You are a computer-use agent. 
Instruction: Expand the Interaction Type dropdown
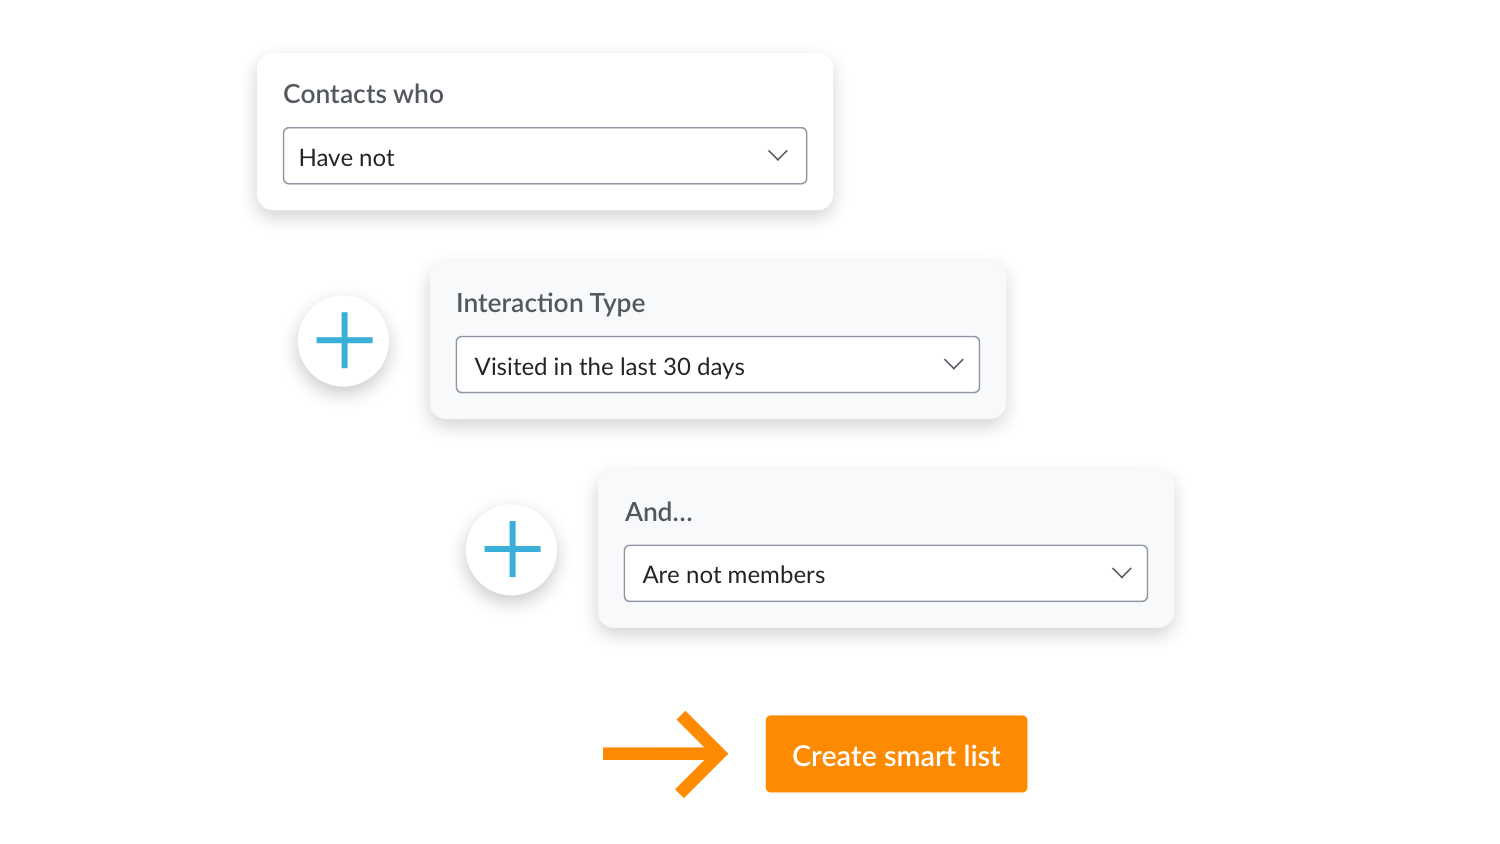pos(717,365)
